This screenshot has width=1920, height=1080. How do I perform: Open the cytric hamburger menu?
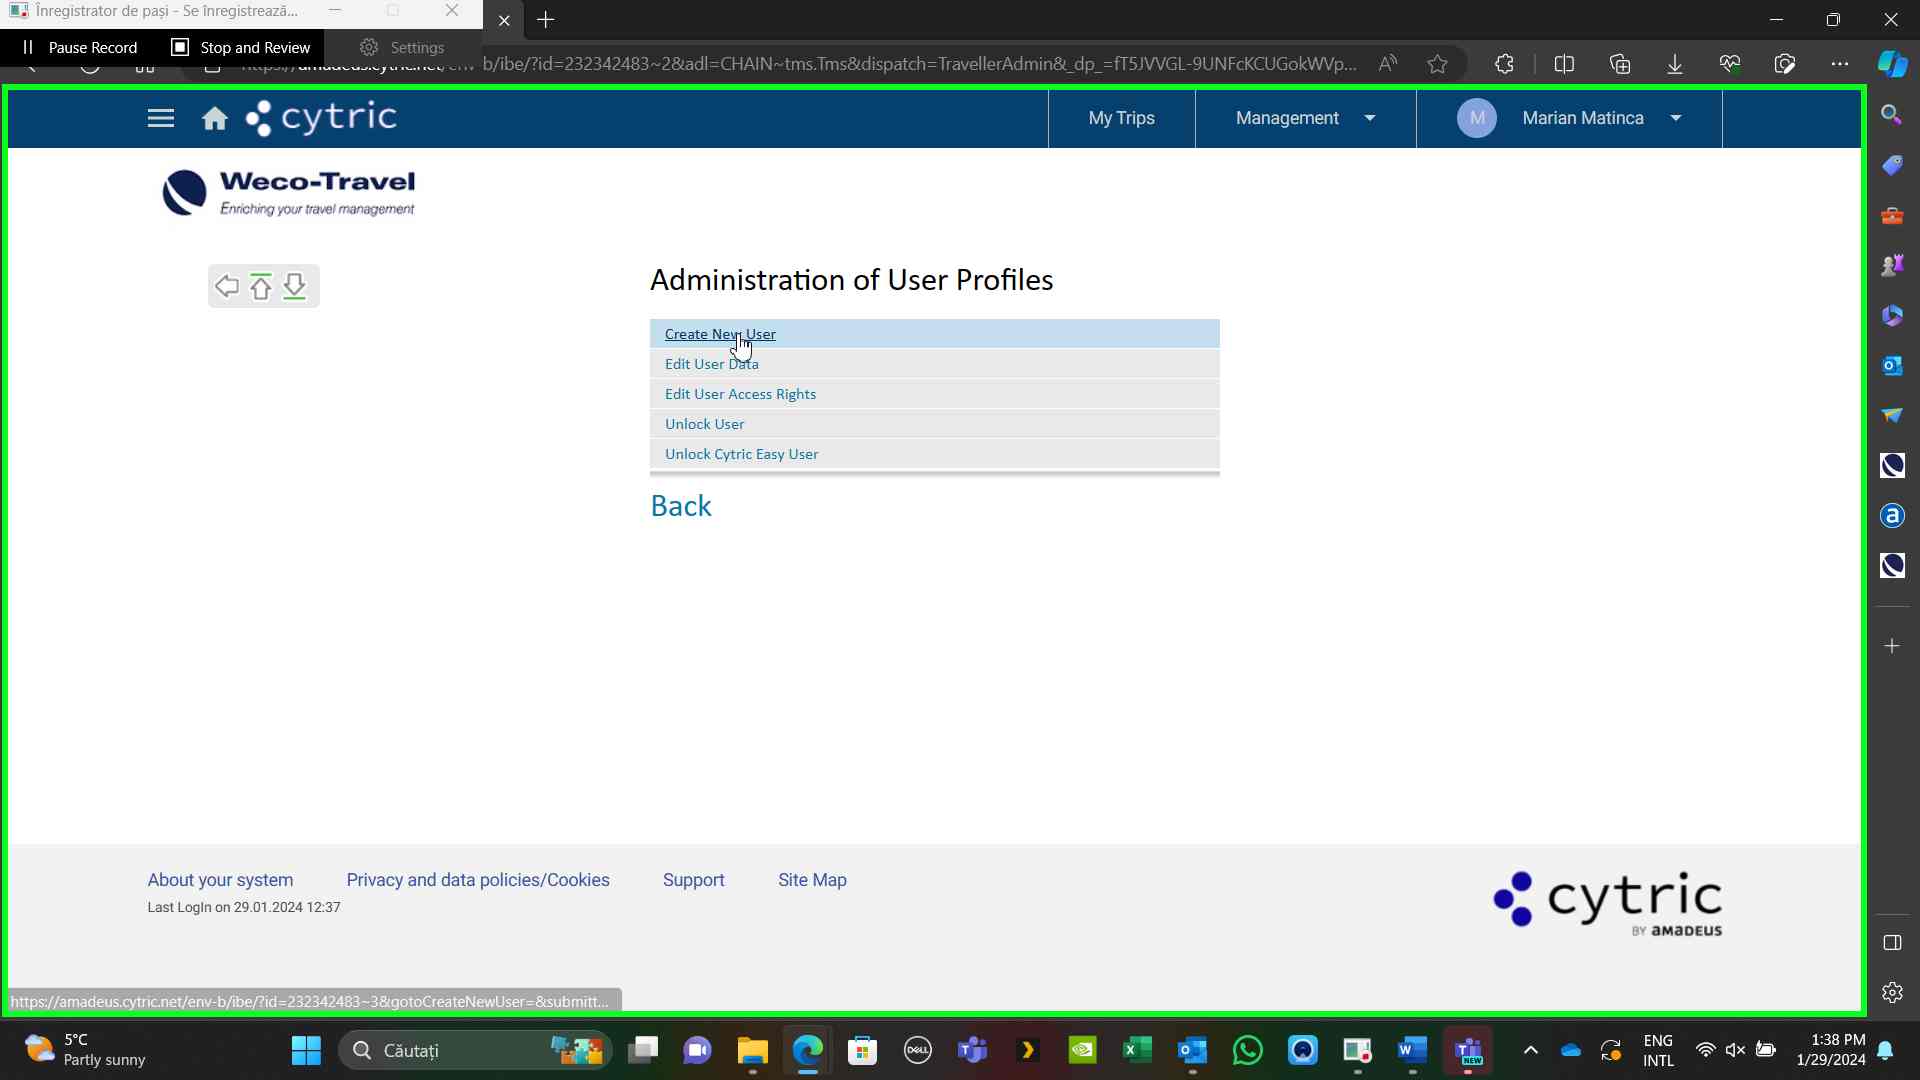[160, 118]
